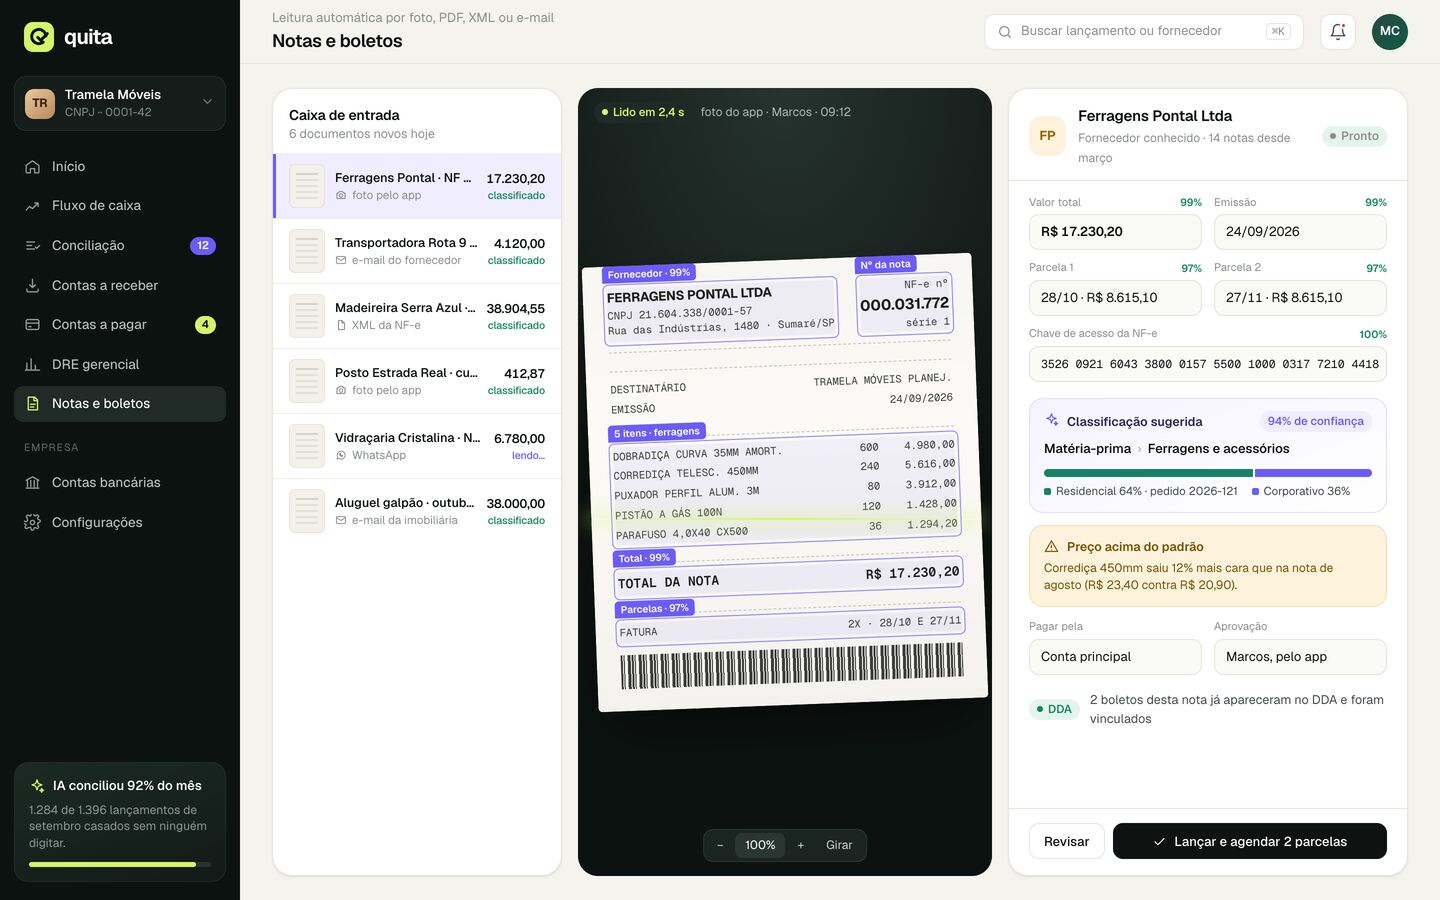Open notifications with the bell icon
Viewport: 1440px width, 900px height.
click(x=1338, y=32)
